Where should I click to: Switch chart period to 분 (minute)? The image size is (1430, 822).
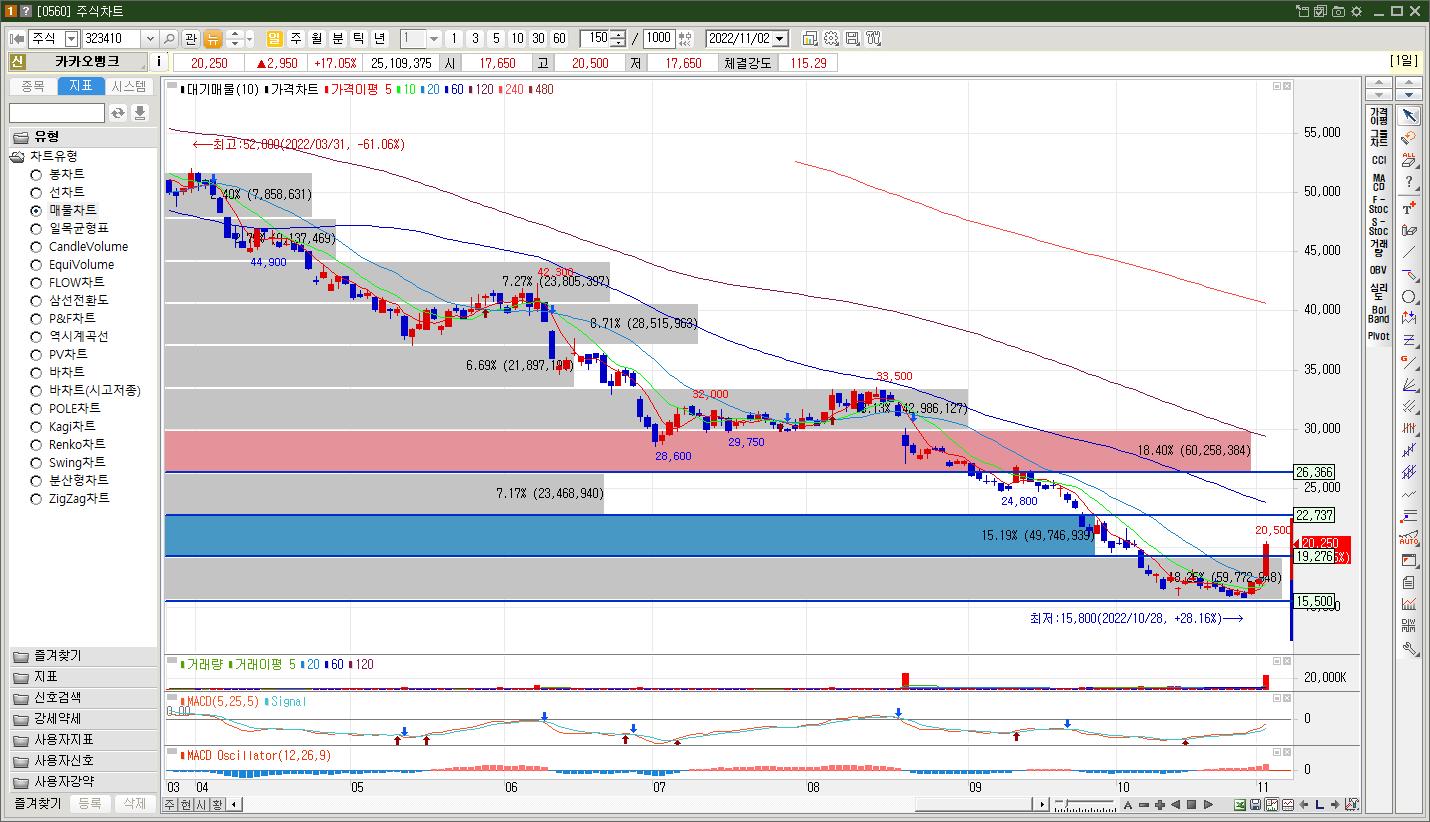click(338, 38)
